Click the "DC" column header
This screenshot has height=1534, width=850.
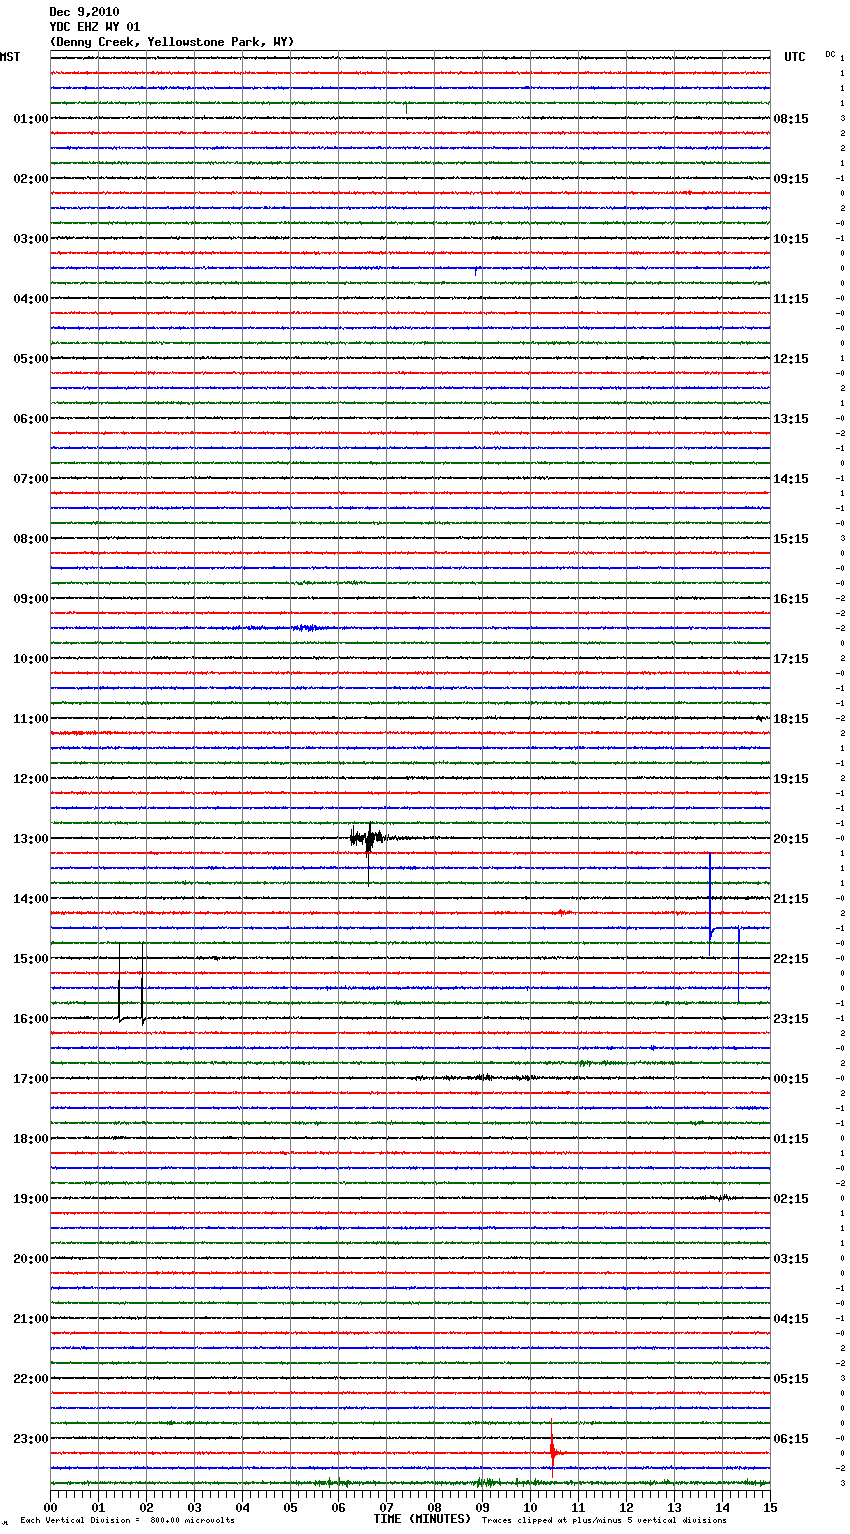pos(830,54)
